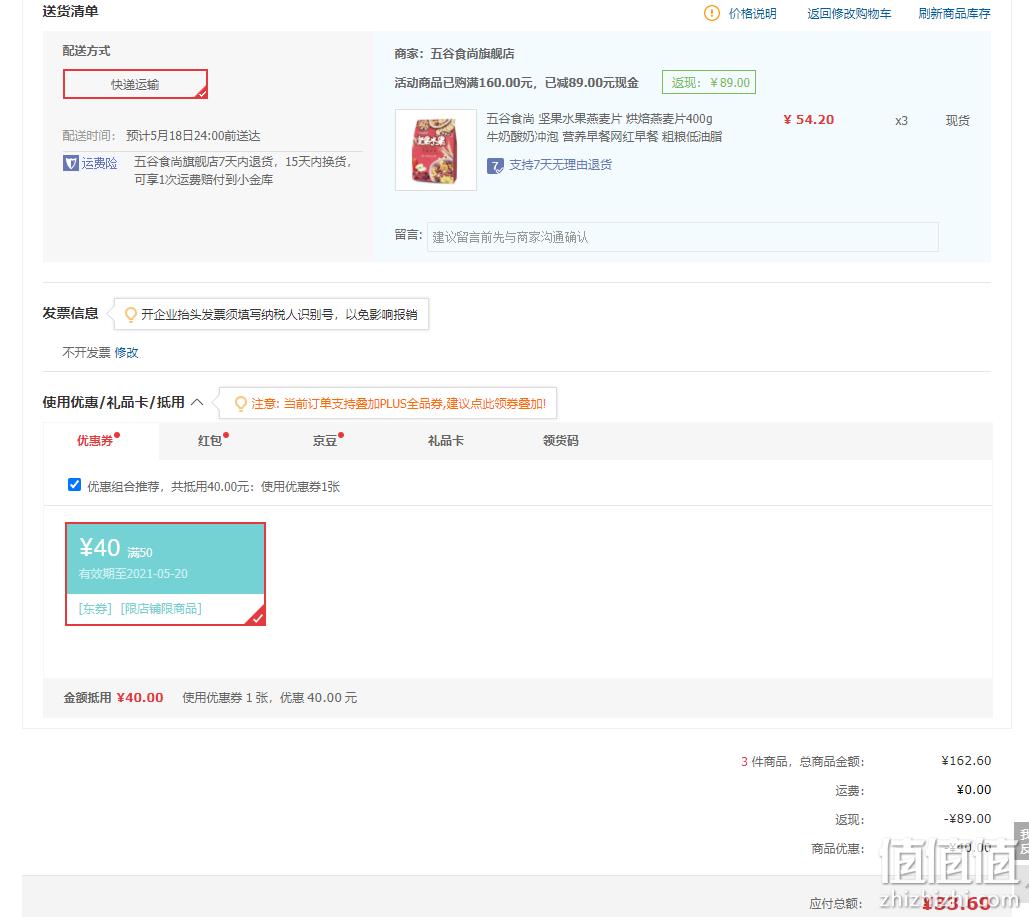Open the oatmeal product thumbnail
Viewport: 1029px width, 917px height.
[436, 150]
